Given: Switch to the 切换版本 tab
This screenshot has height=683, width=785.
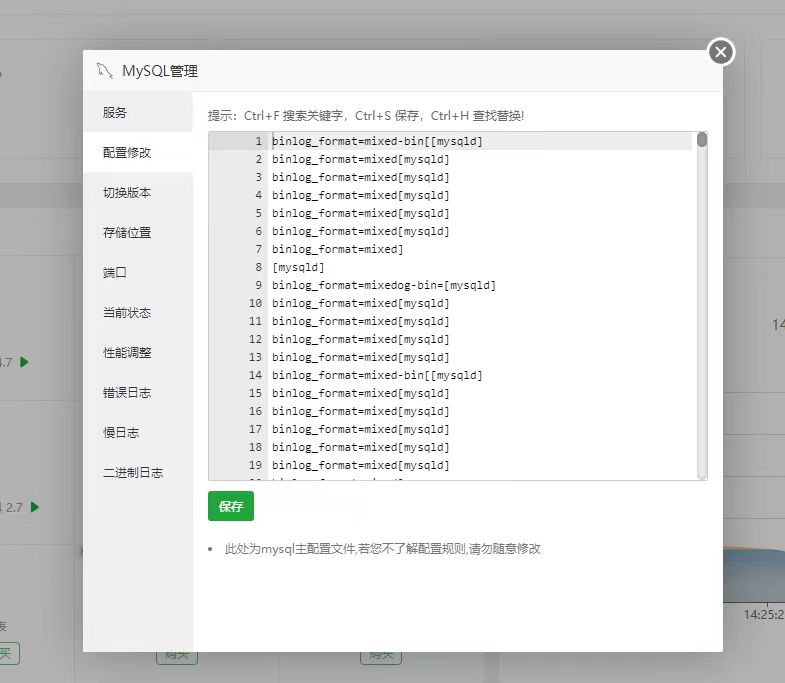Looking at the screenshot, I should pos(138,192).
